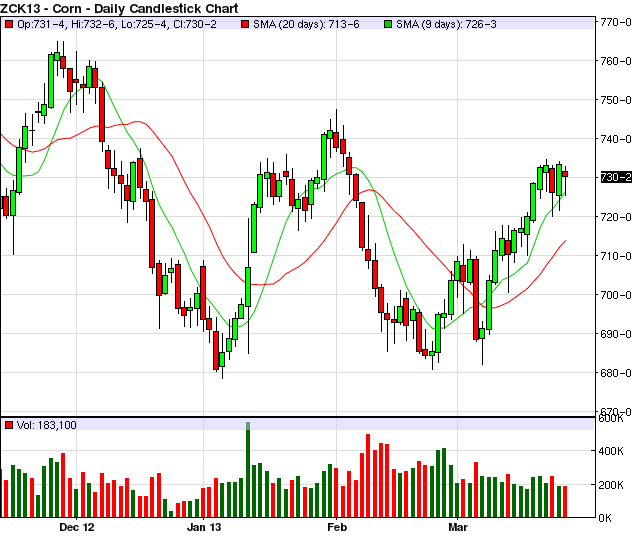Screen dimensions: 640x536
Task: Click the chart title 'ZCK13 - Corn - Daily Candlestick Chart'
Action: 119,8
